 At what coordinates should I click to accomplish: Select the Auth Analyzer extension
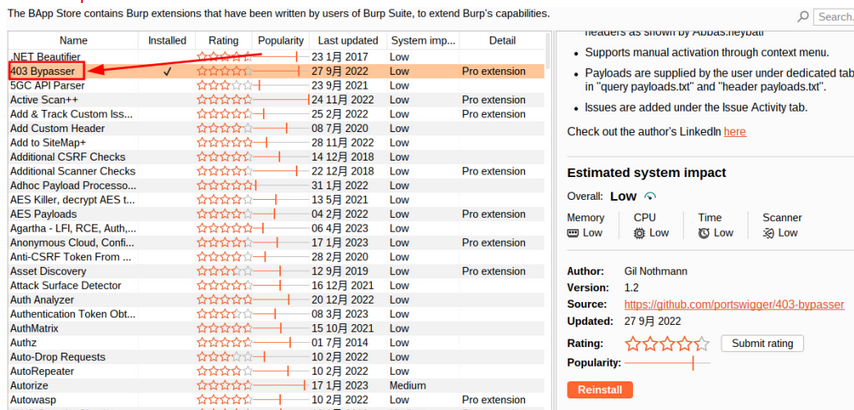click(x=276, y=300)
